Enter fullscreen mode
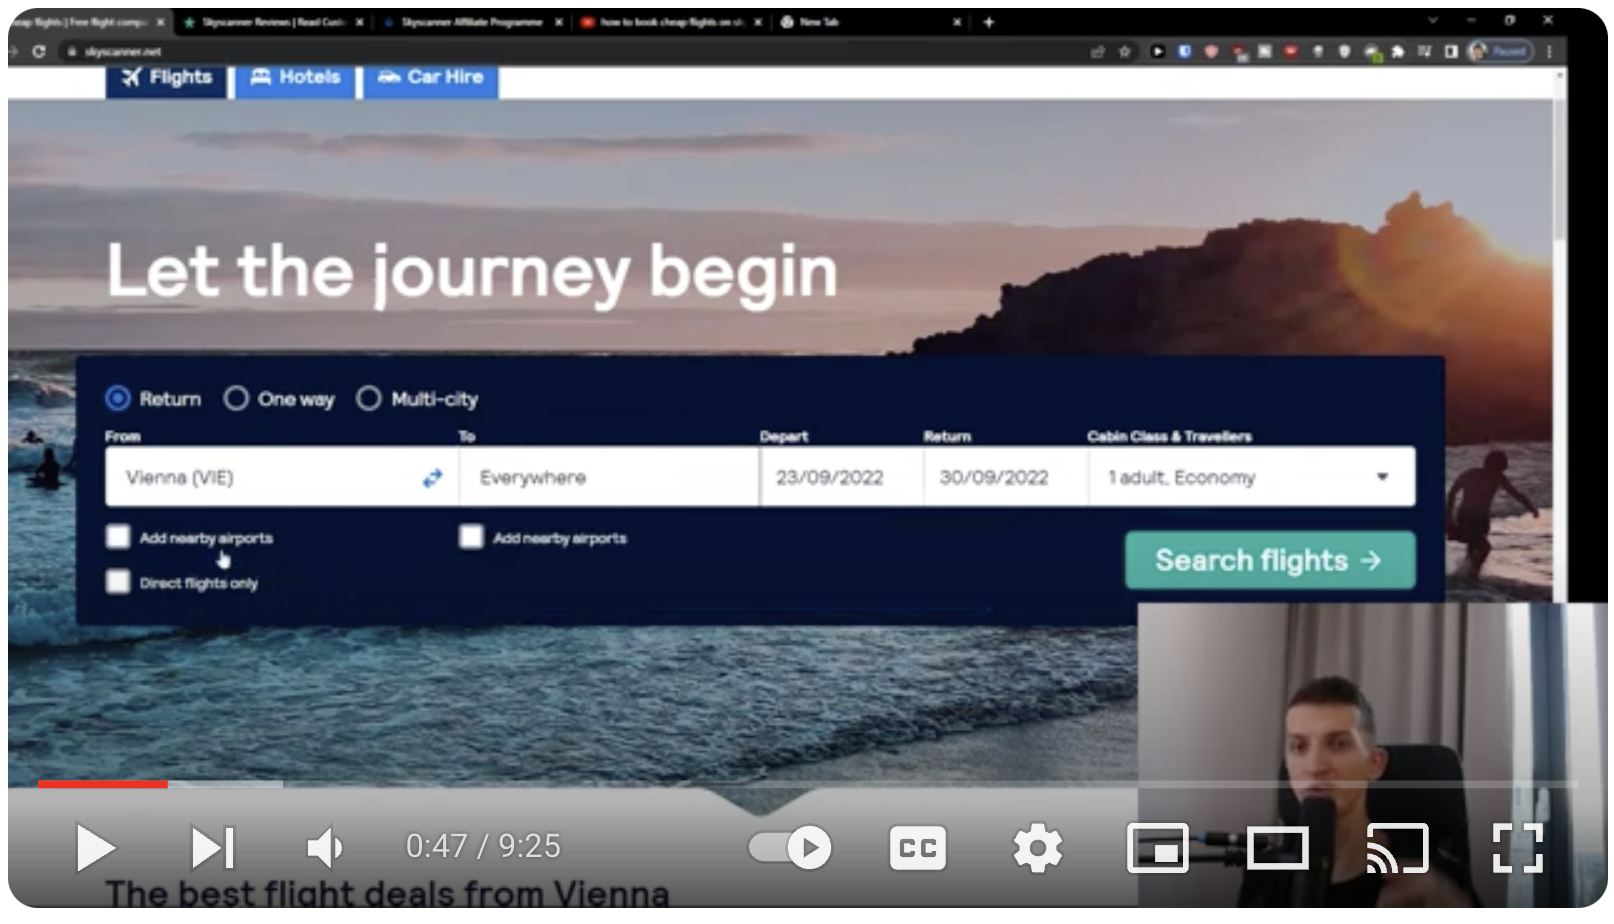The width and height of the screenshot is (1614, 924). point(1517,849)
